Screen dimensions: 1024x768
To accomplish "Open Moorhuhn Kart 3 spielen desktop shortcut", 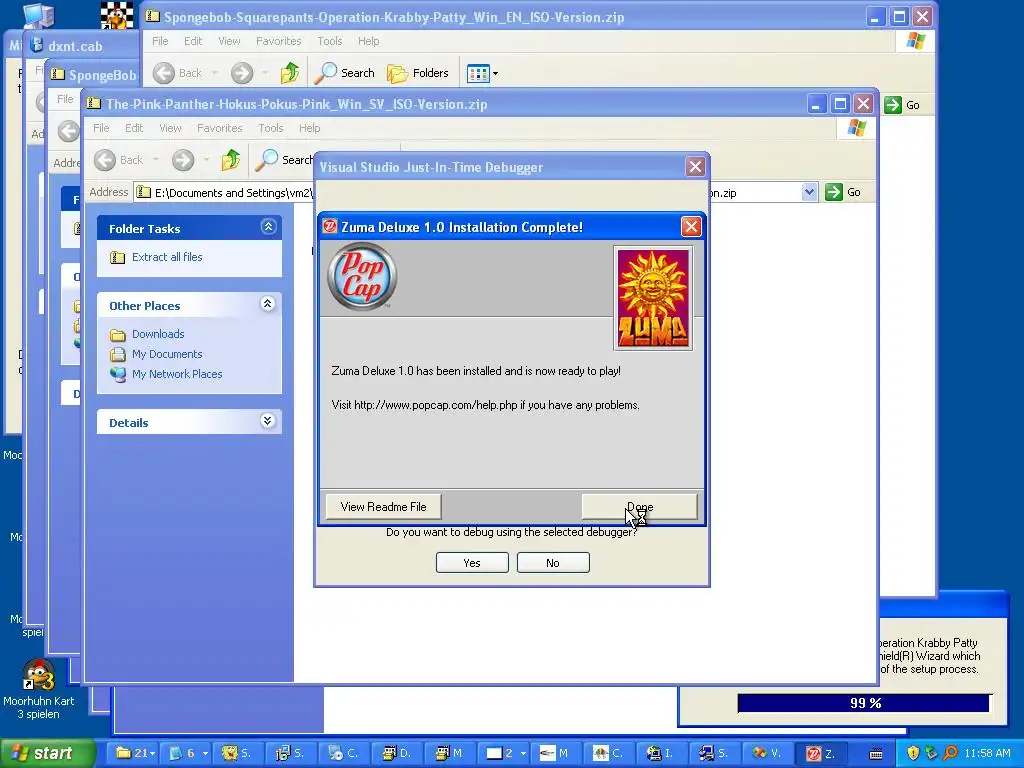I will [39, 688].
